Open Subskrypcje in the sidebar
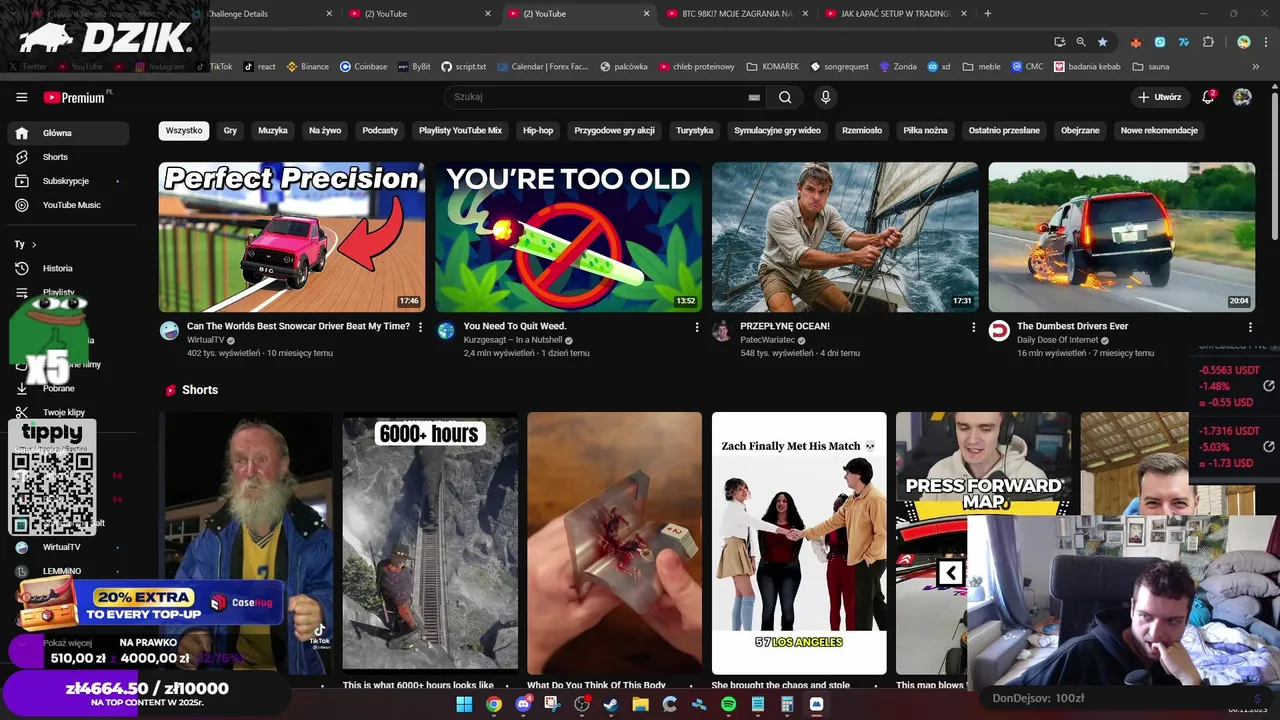Image resolution: width=1280 pixels, height=720 pixels. tap(68, 181)
